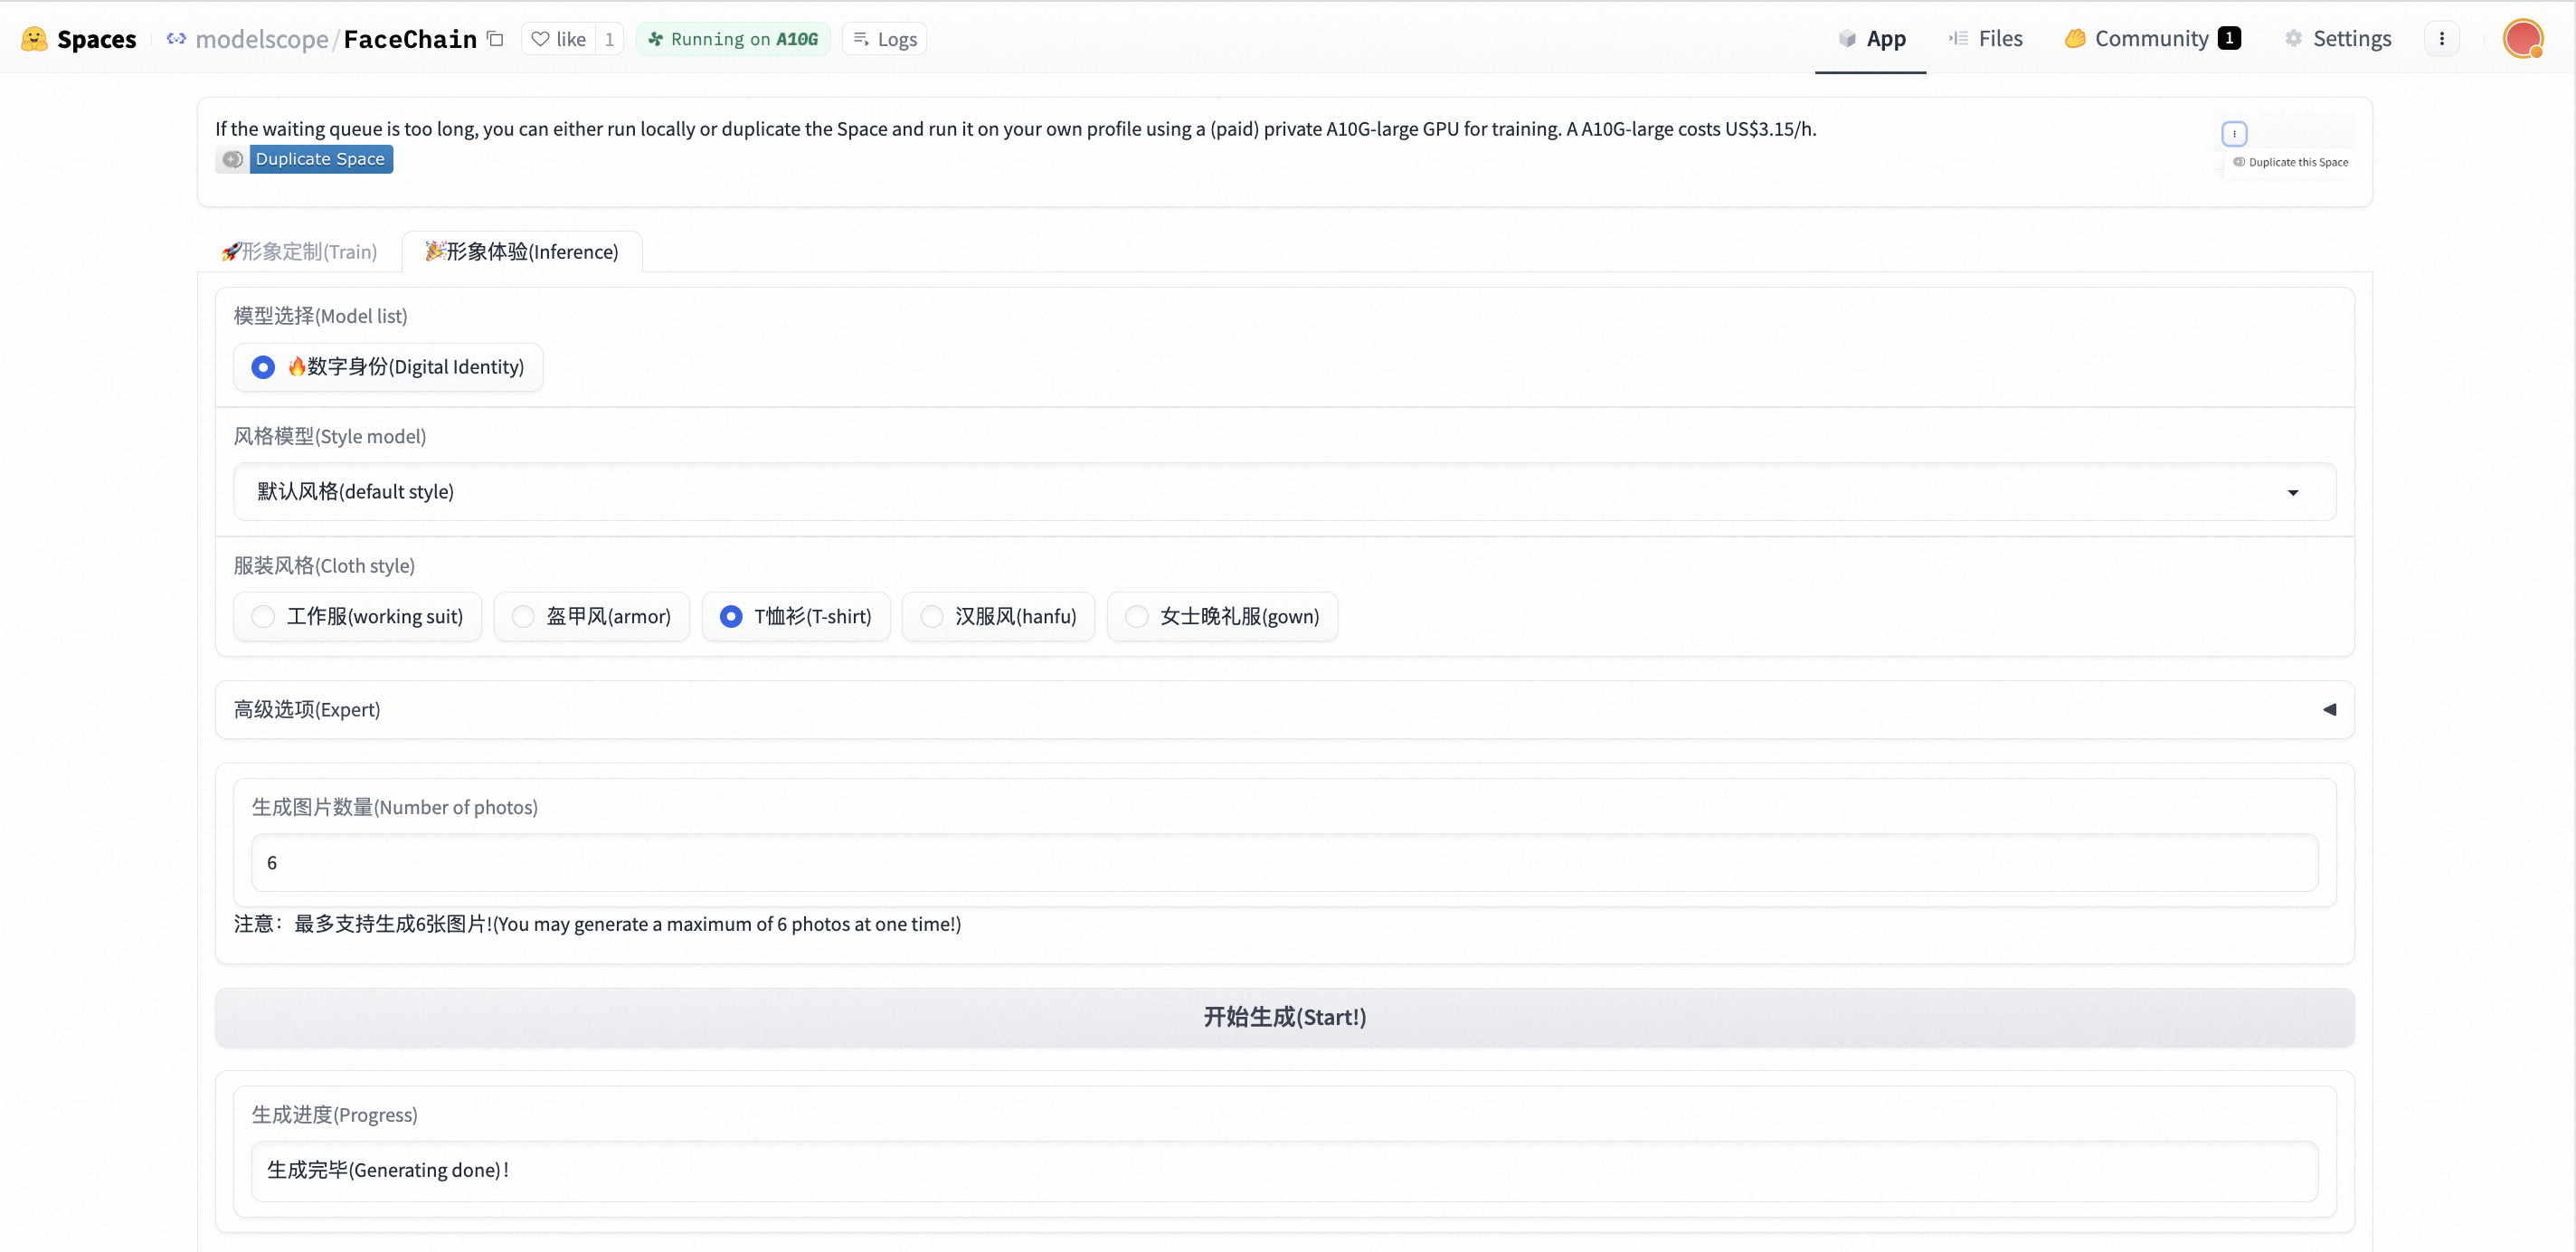Image resolution: width=2576 pixels, height=1252 pixels.
Task: Select the working suit cloth style
Action: 263,616
